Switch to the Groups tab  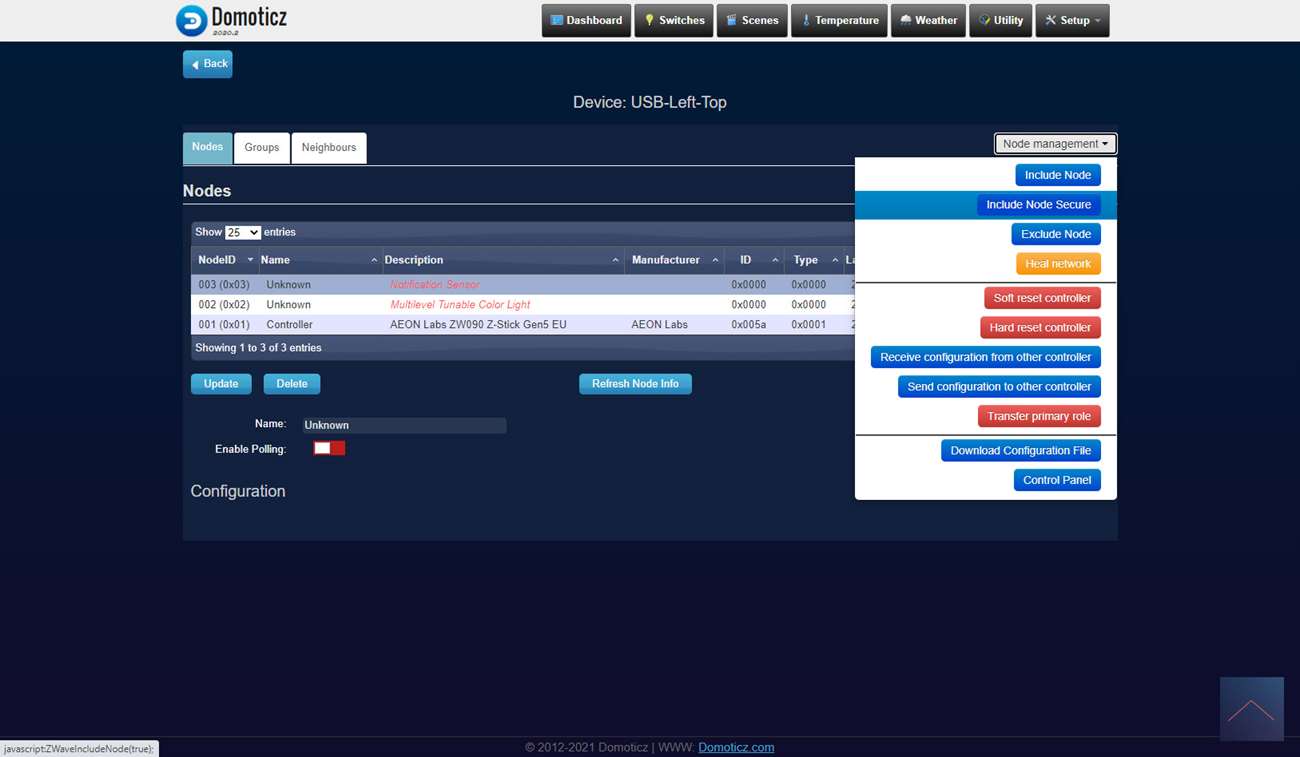[x=262, y=148]
